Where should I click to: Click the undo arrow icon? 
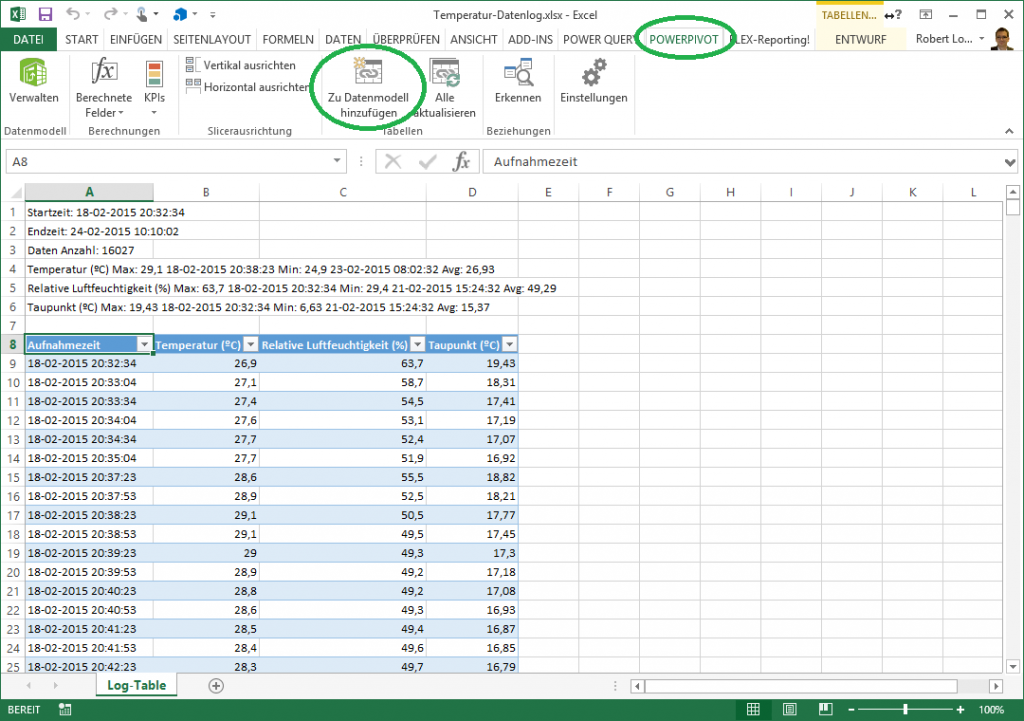coord(74,14)
